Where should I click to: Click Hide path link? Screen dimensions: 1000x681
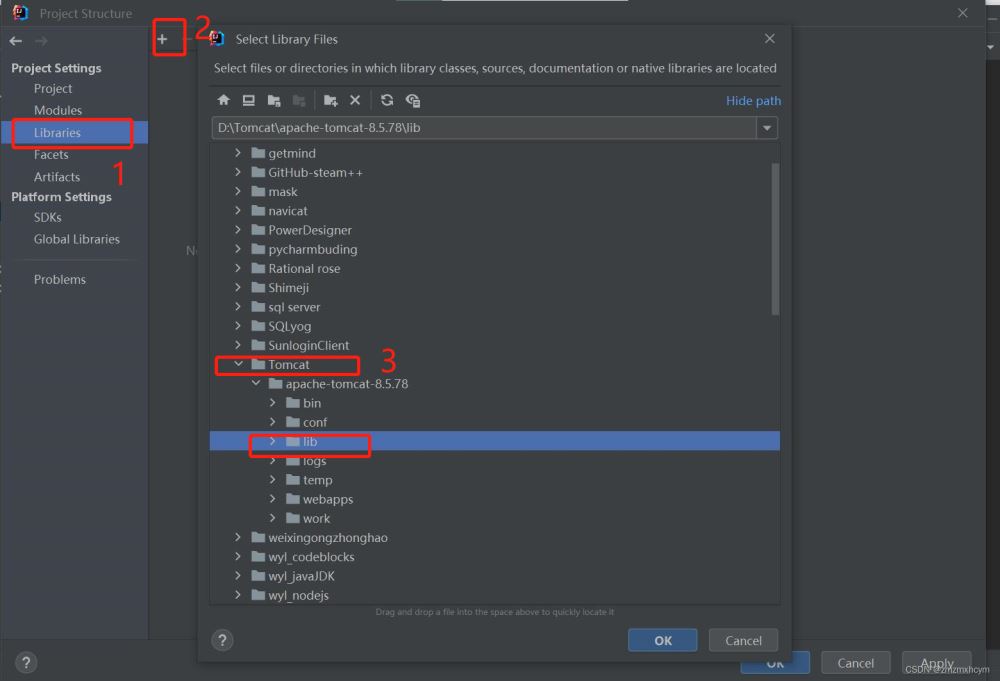[x=753, y=101]
